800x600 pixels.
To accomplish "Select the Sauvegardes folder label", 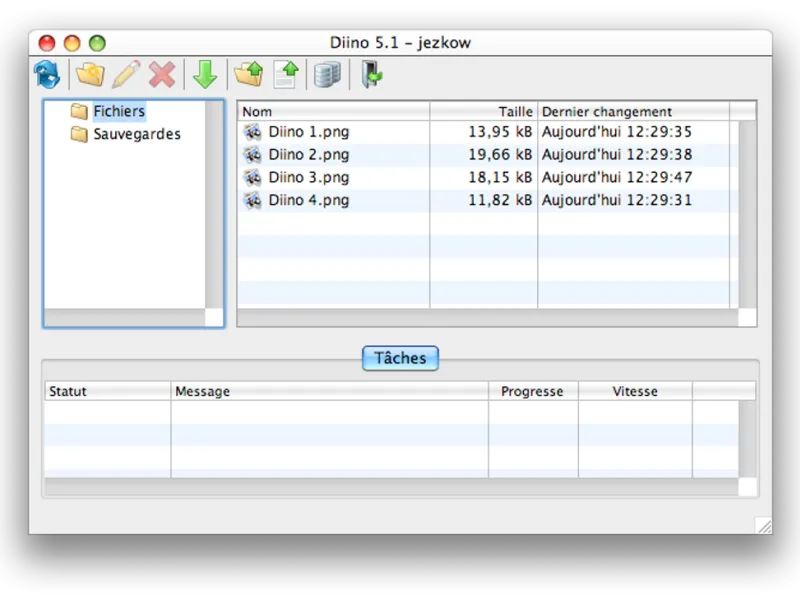I will [137, 134].
